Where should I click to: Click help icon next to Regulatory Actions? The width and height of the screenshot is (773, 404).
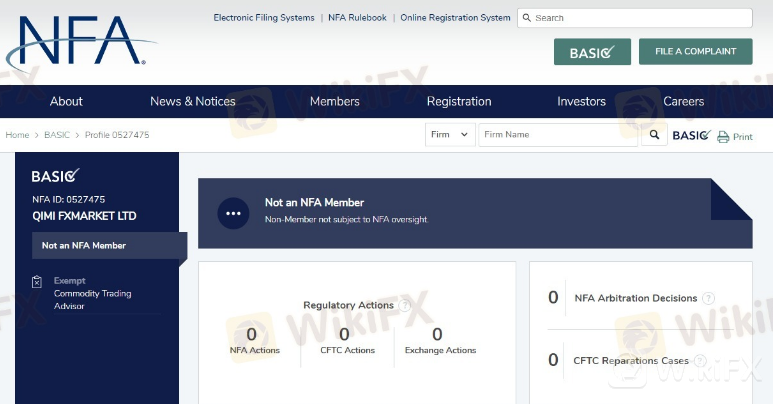point(404,305)
